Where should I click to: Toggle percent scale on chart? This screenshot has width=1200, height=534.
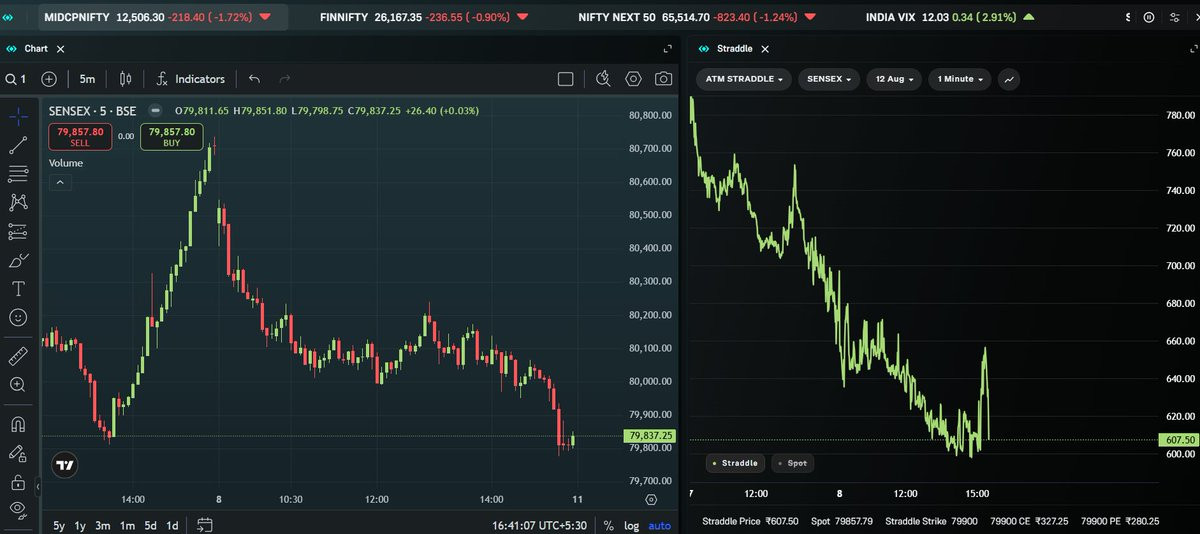click(608, 525)
